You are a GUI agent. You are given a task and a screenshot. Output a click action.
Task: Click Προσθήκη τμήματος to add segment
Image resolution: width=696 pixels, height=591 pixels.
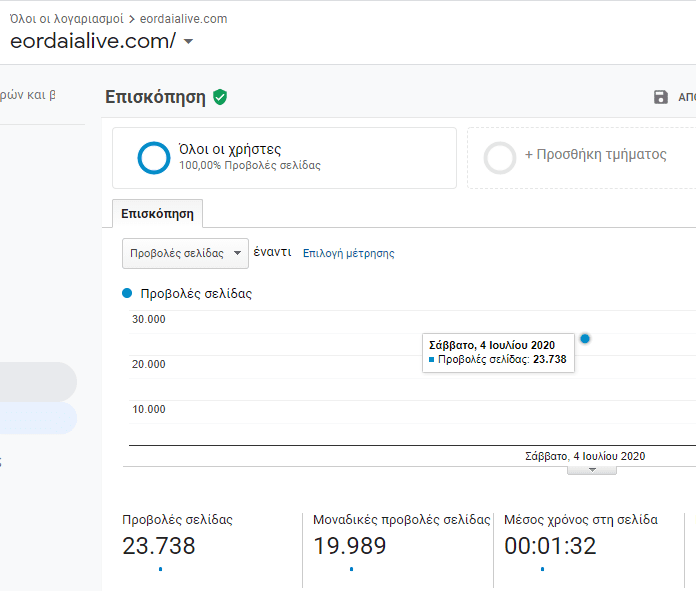tap(595, 154)
